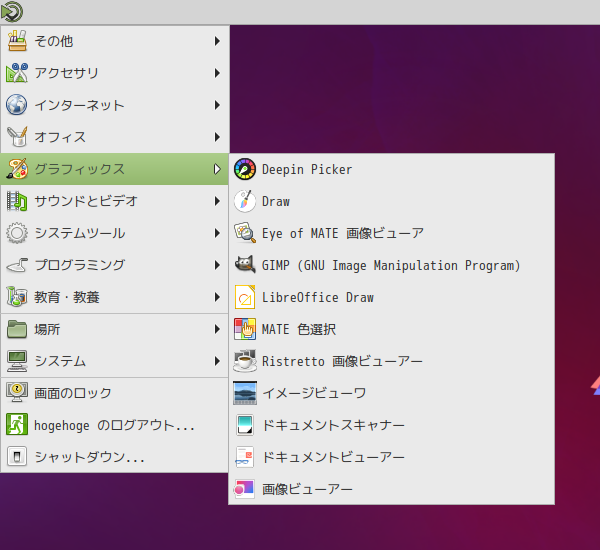Click the 画像ビューアー pink shapes icon
Viewport: 600px width, 550px height.
[245, 489]
